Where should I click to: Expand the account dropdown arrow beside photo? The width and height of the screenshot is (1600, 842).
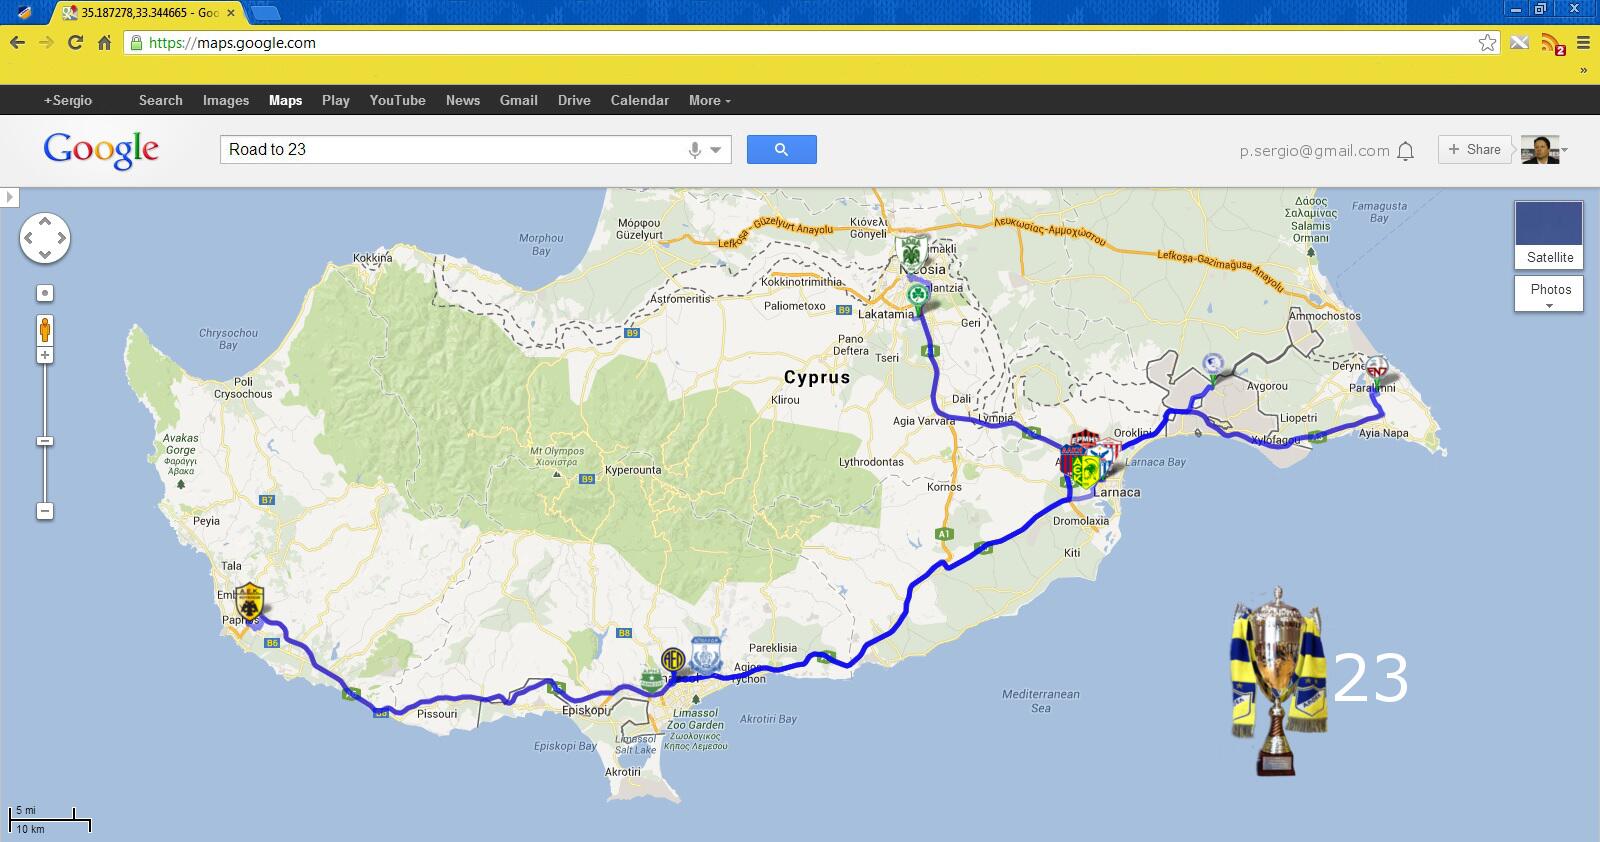1565,151
